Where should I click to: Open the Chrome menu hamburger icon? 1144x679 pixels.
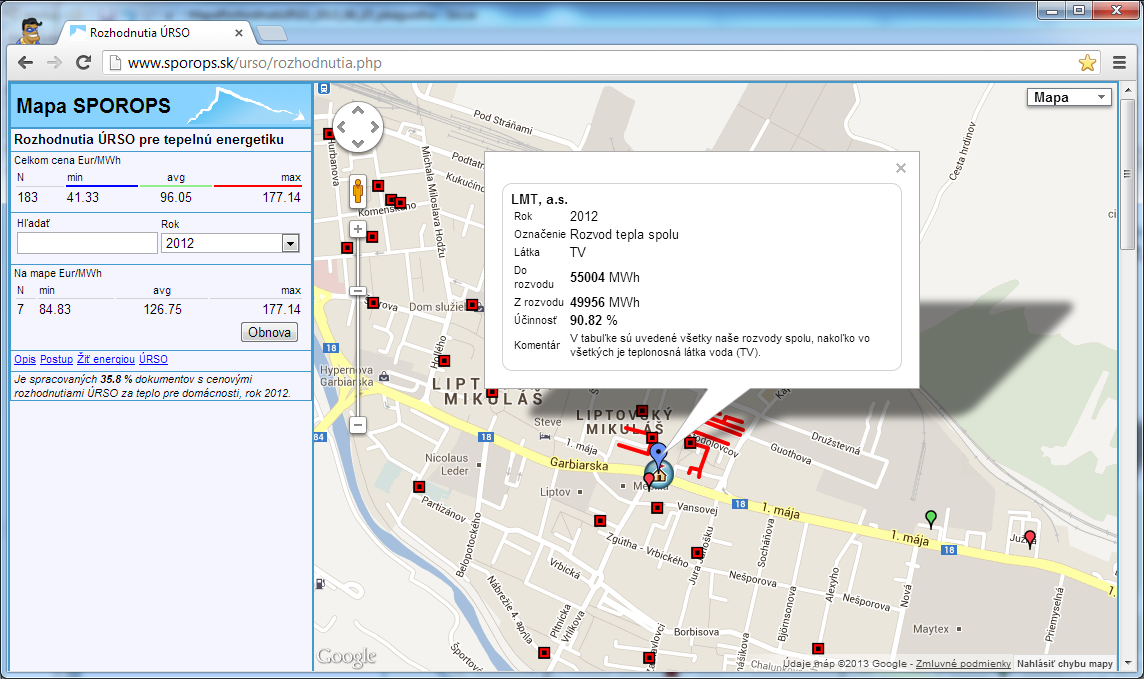1119,63
